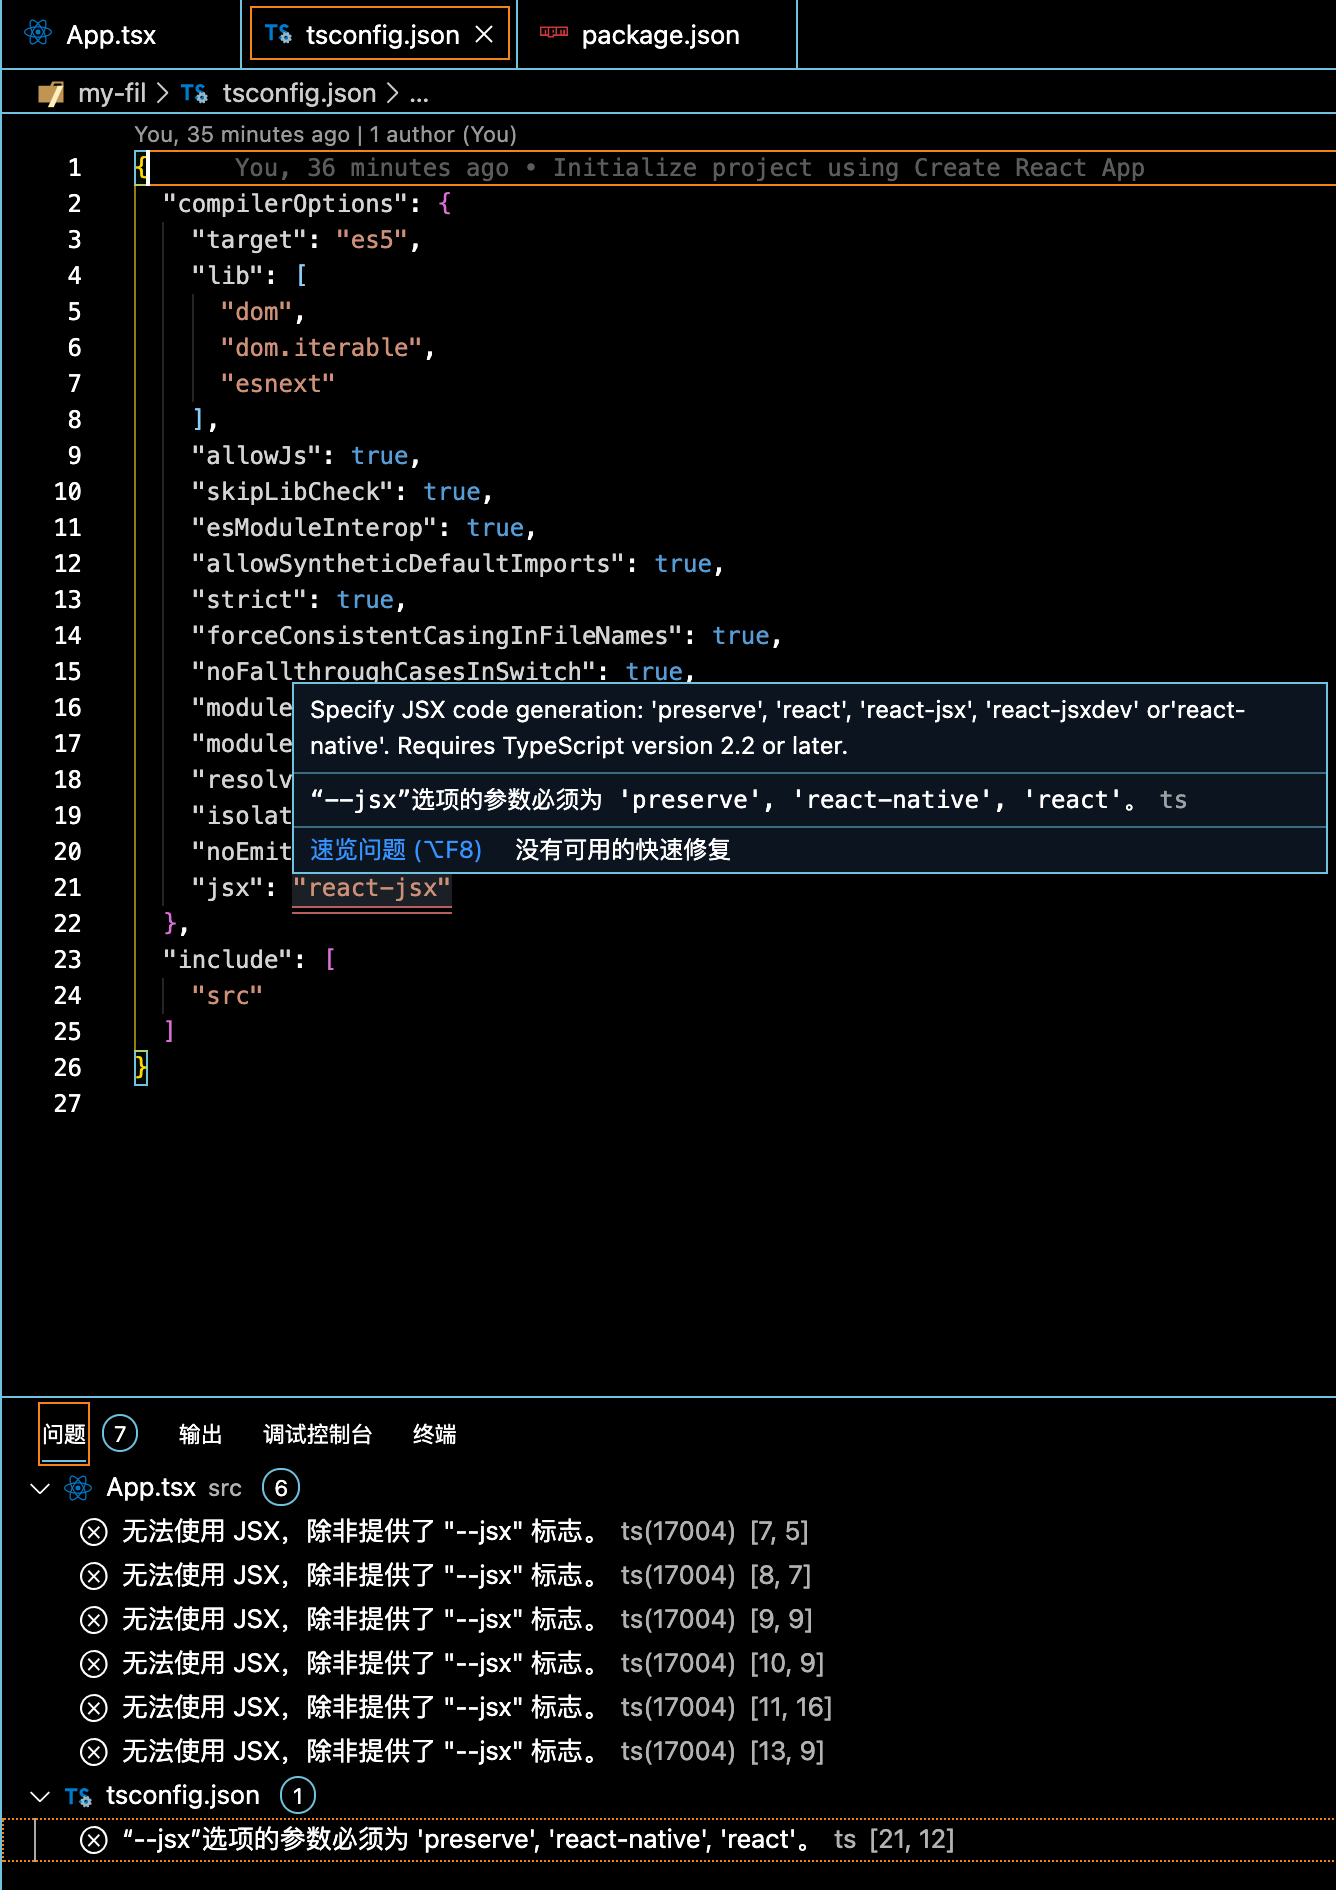1336x1890 pixels.
Task: Click React icon beside App.tsx in problems
Action: point(78,1488)
